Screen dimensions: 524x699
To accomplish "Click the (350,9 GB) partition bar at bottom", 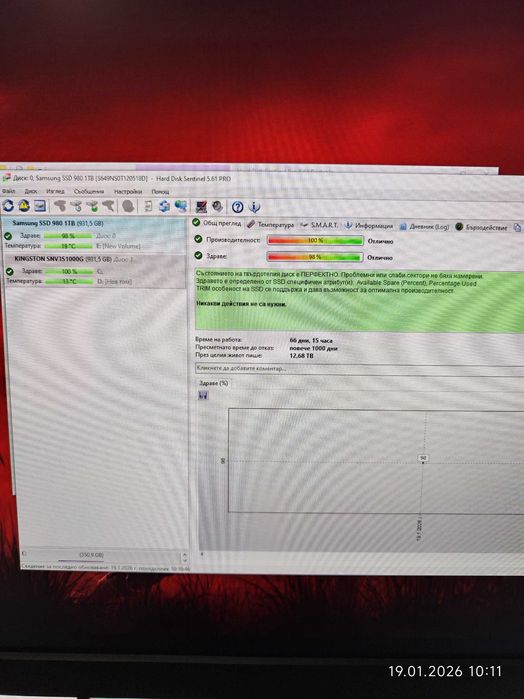I will point(91,555).
